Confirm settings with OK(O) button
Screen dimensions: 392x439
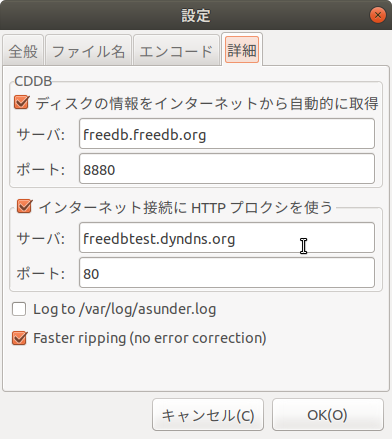click(328, 415)
